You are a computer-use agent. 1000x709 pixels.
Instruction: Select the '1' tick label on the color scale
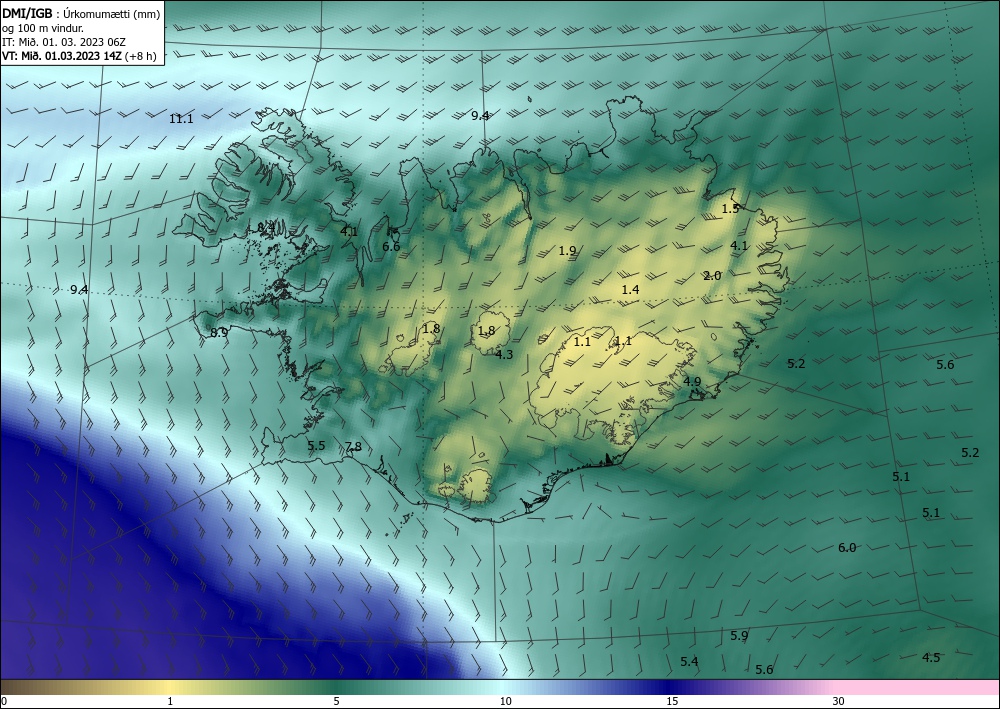170,701
